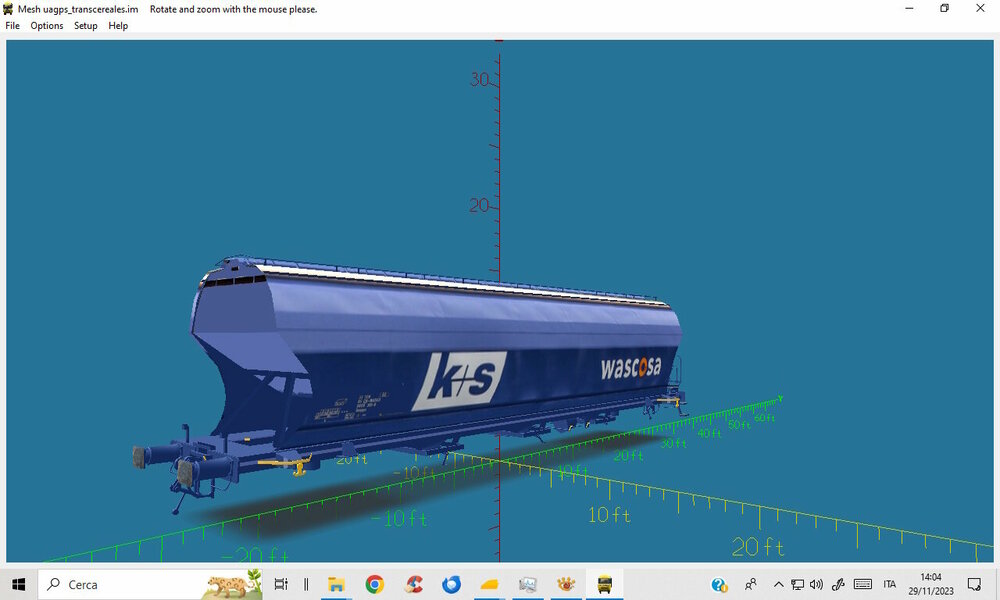Close the mesh viewer window

click(980, 8)
